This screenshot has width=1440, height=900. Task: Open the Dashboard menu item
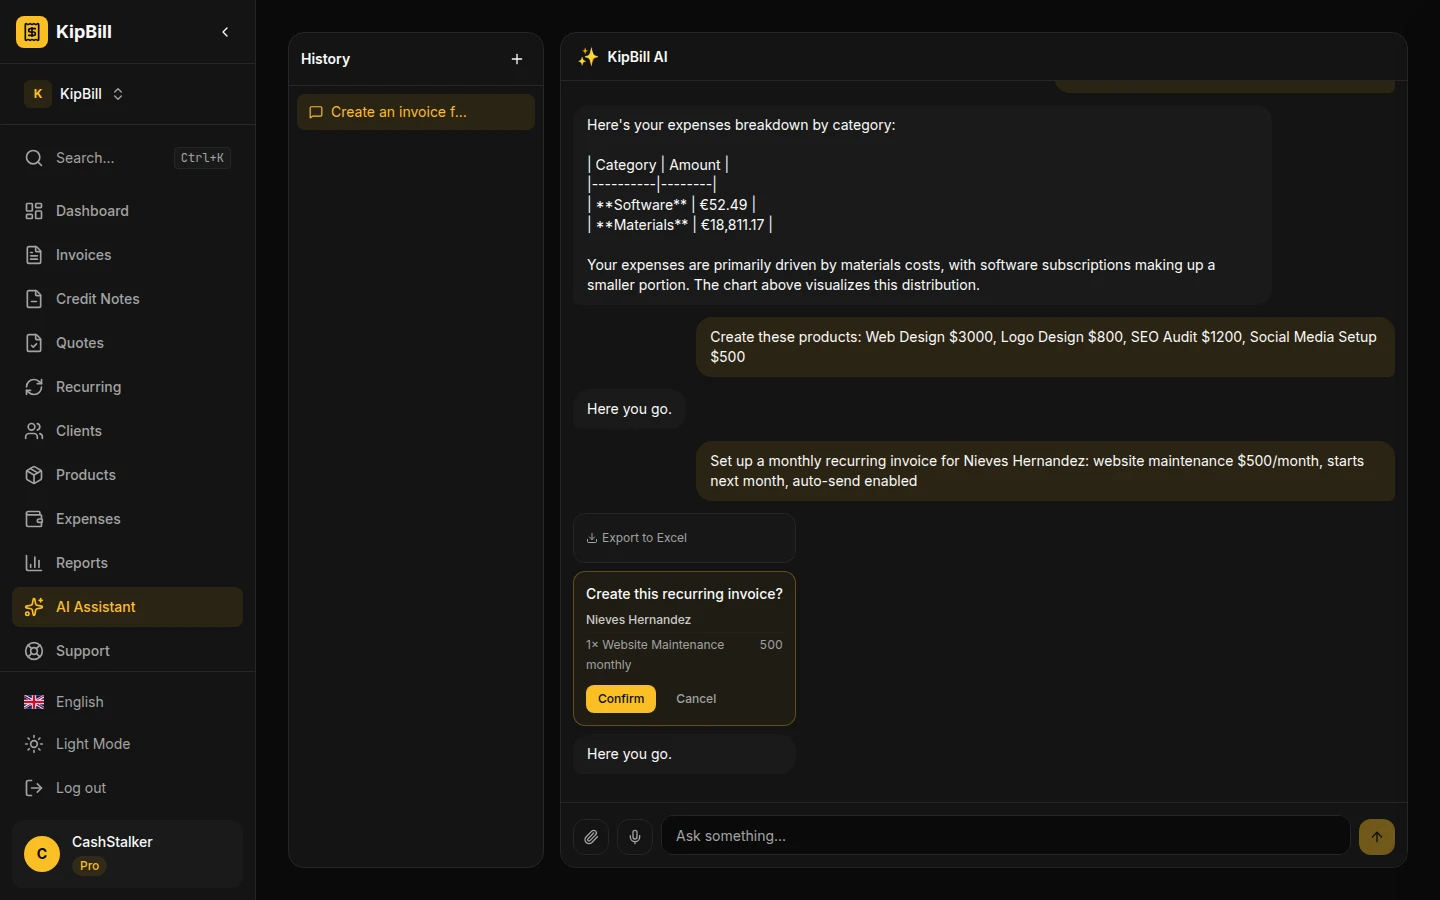[x=92, y=211]
